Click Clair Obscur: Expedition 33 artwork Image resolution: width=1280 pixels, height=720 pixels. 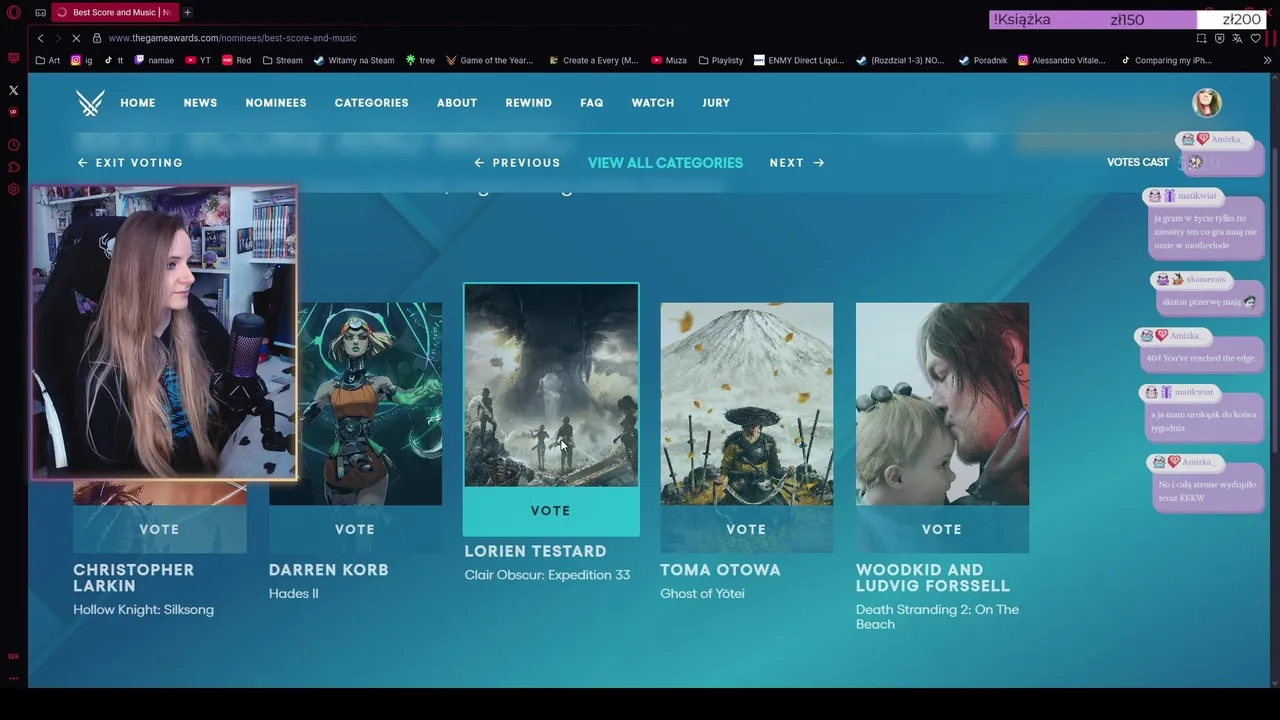pyautogui.click(x=551, y=386)
